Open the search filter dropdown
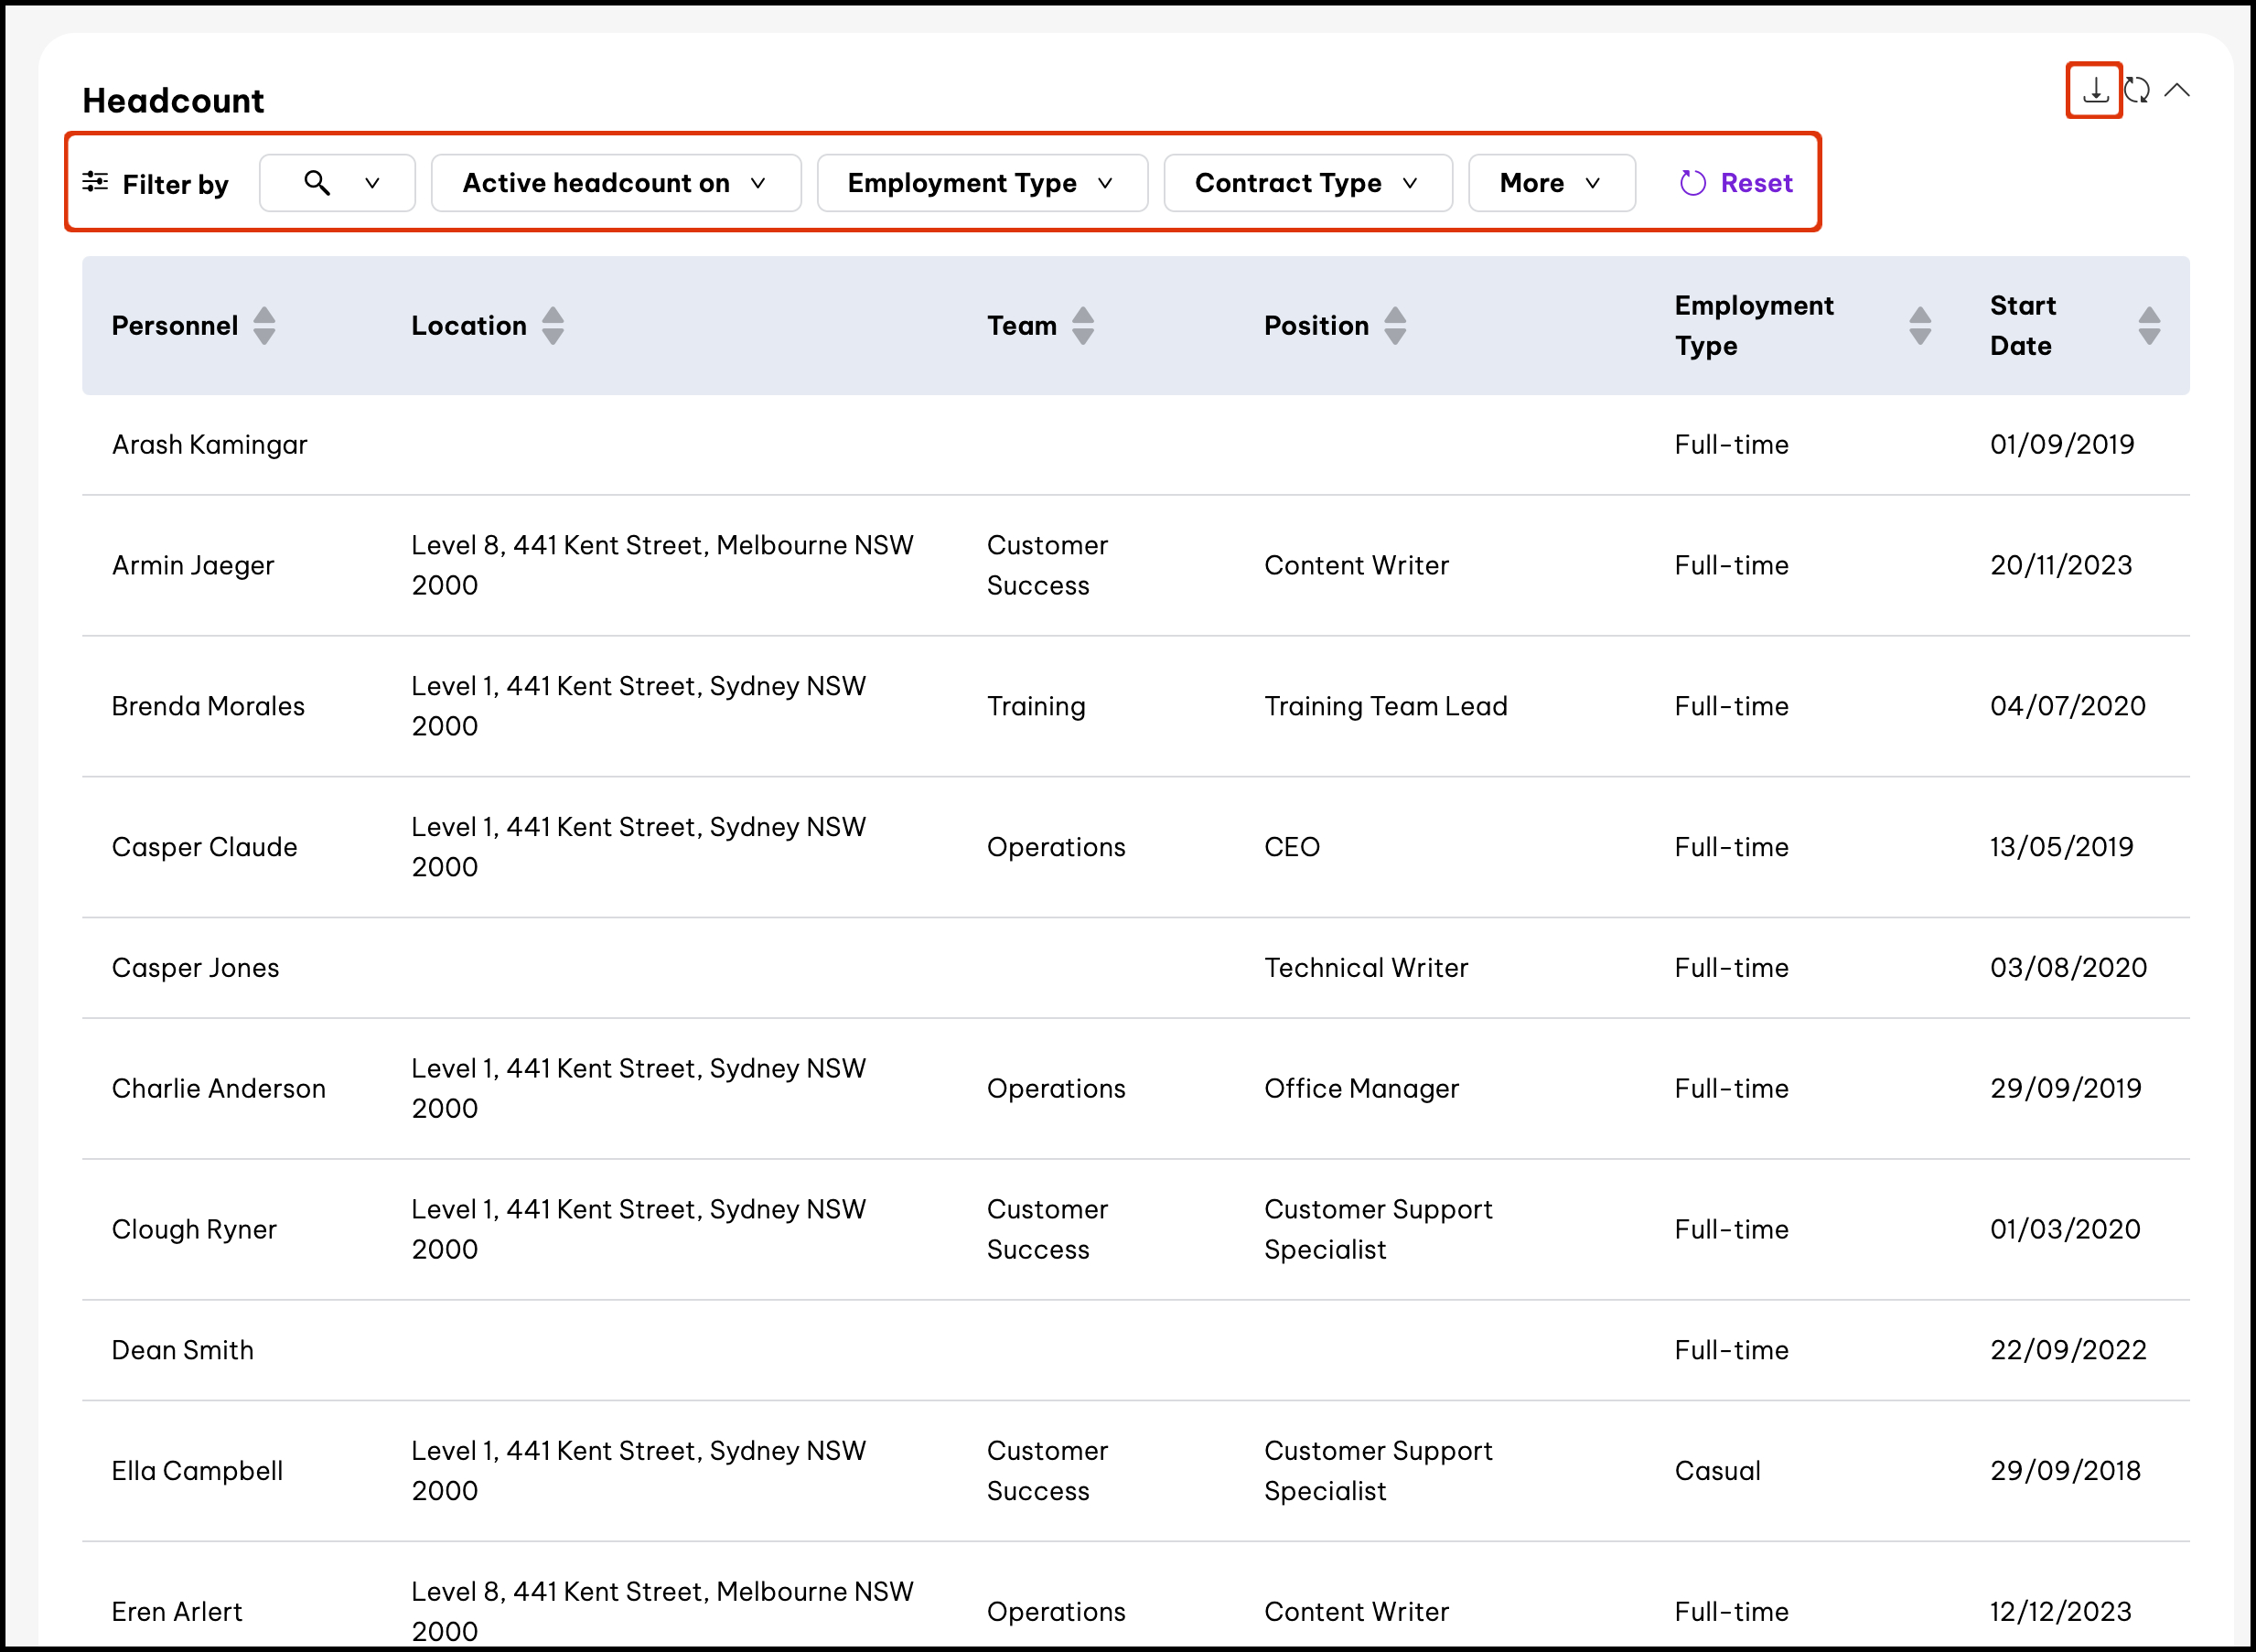The image size is (2256, 1652). (x=337, y=183)
